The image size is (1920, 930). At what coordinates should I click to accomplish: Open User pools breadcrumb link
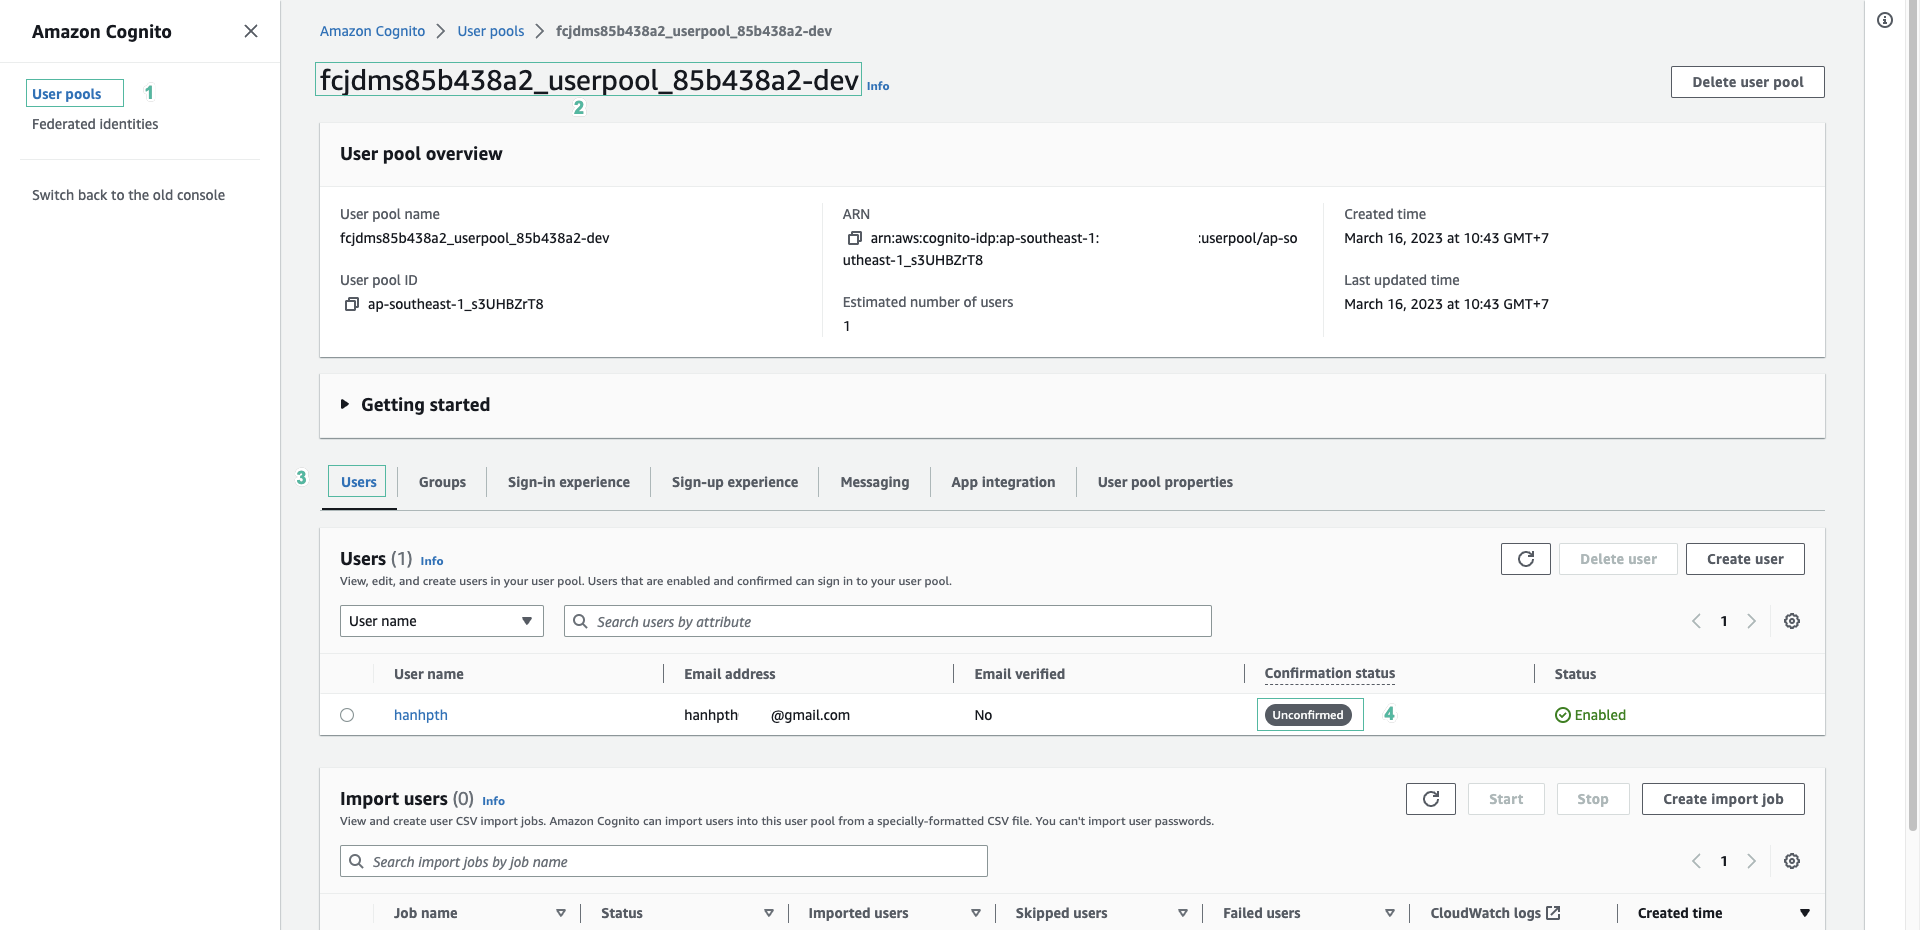click(491, 31)
